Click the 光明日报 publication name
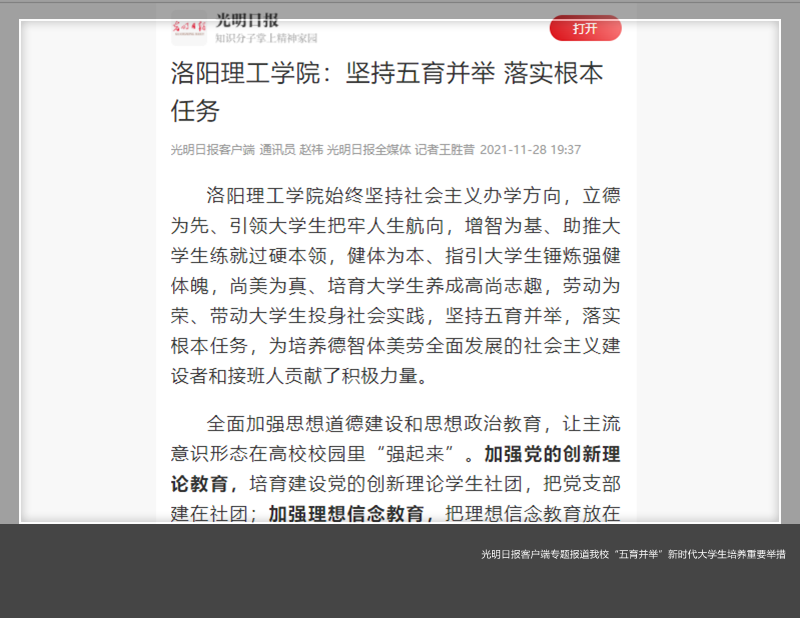This screenshot has height=618, width=800. (247, 20)
